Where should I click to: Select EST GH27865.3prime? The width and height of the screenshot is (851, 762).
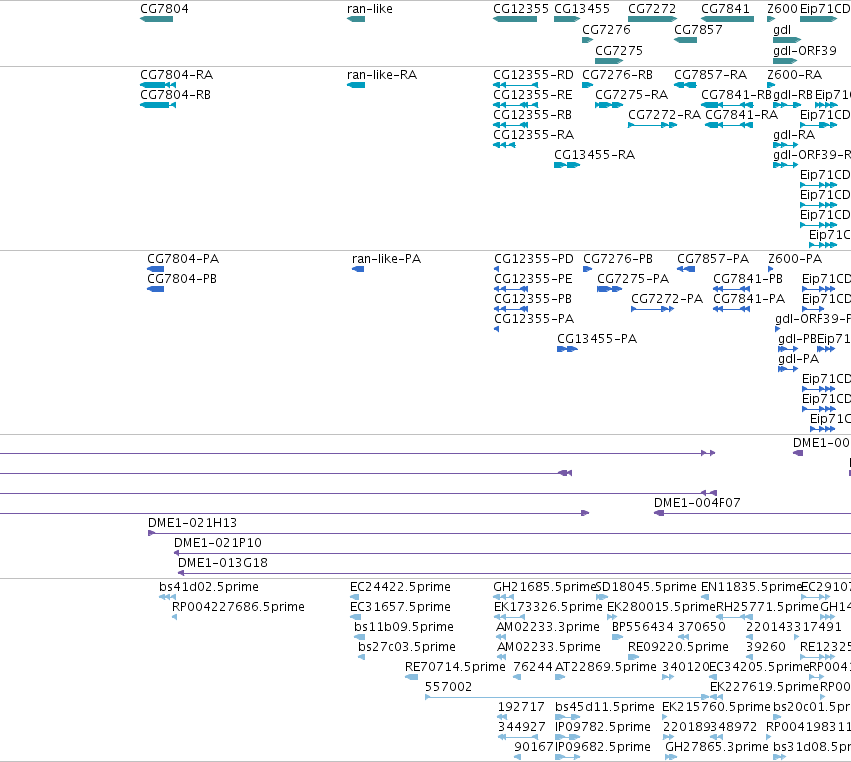tap(716, 747)
